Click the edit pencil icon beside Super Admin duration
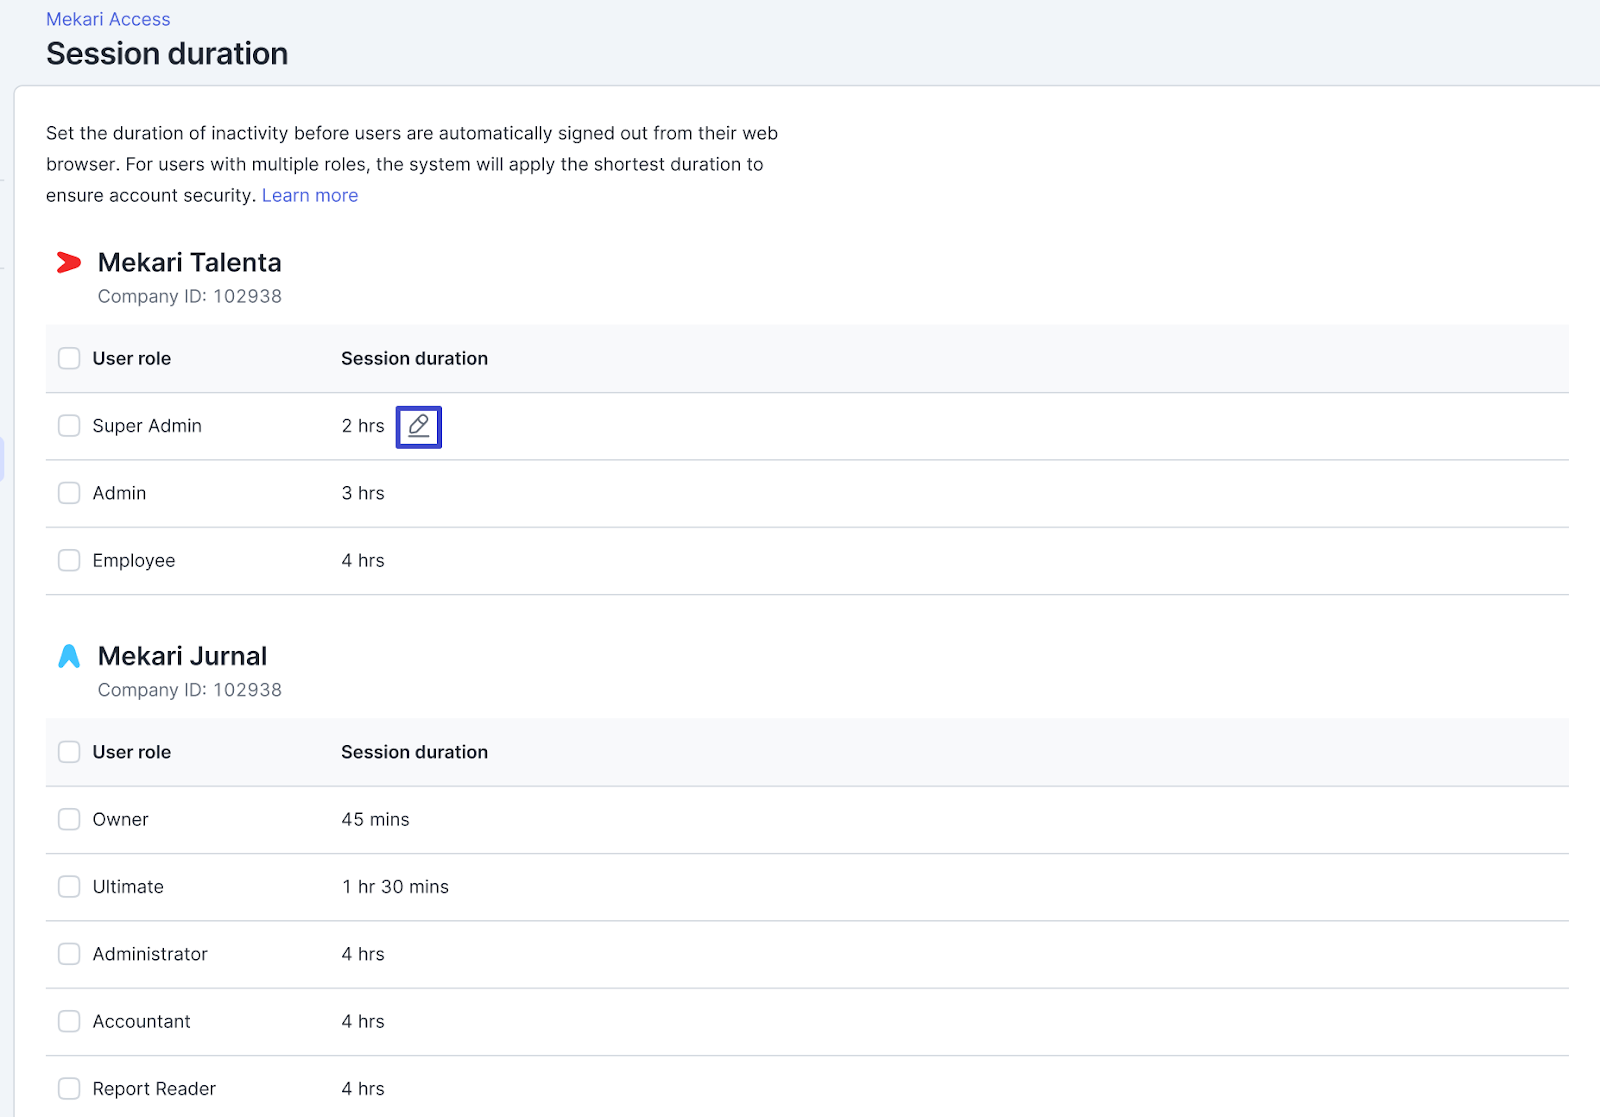 click(x=418, y=427)
